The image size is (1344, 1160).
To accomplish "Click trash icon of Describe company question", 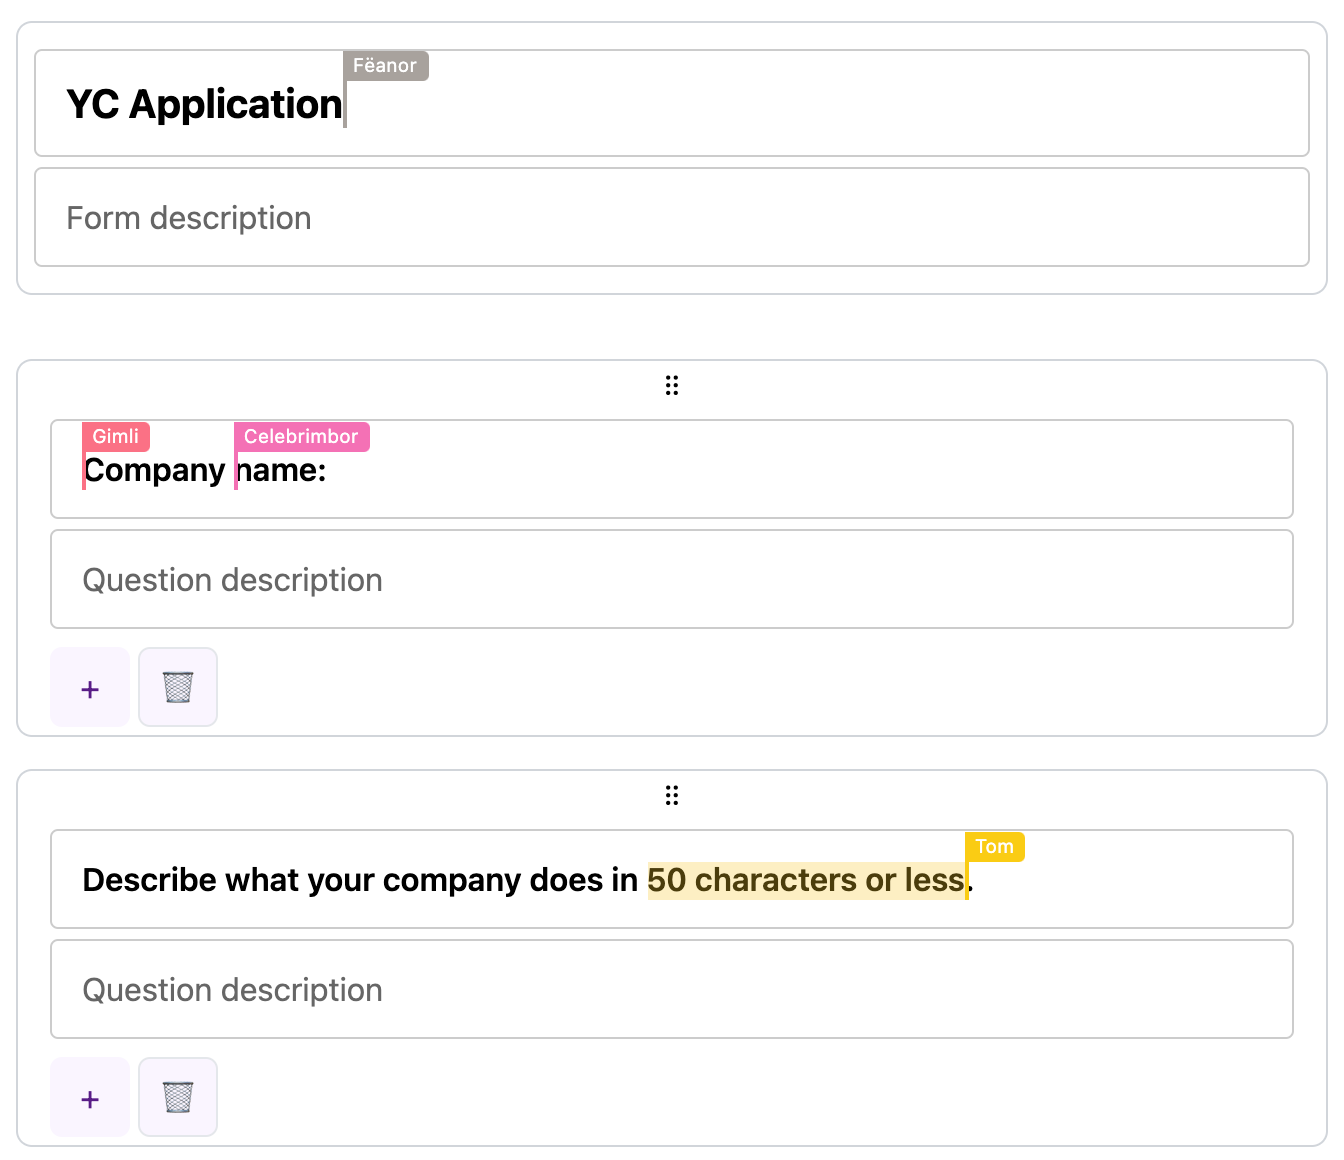I will pos(178,1097).
